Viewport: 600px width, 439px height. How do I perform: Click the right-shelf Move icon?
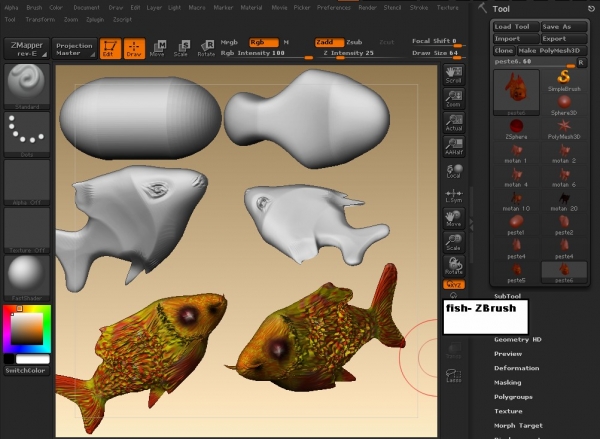[x=454, y=219]
